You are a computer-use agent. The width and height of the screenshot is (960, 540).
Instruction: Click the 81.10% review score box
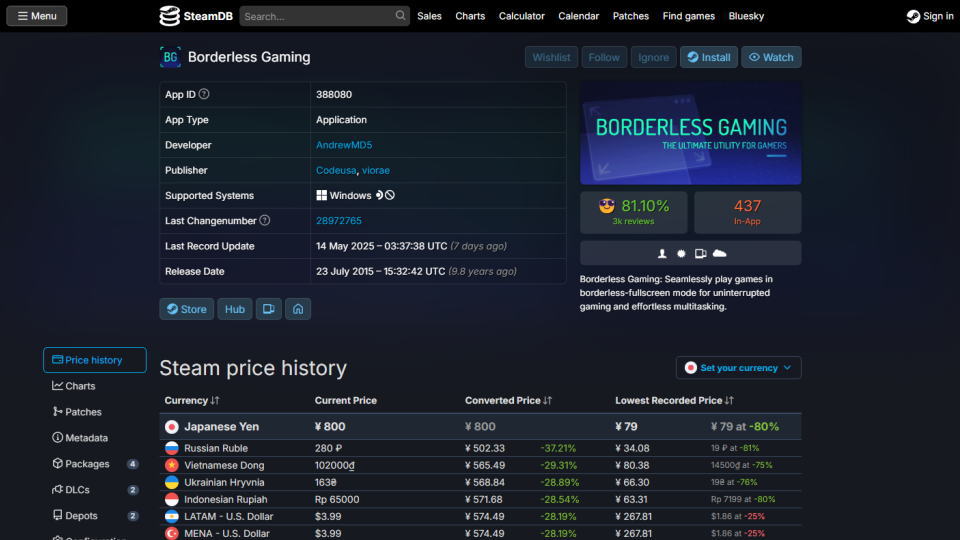click(634, 212)
